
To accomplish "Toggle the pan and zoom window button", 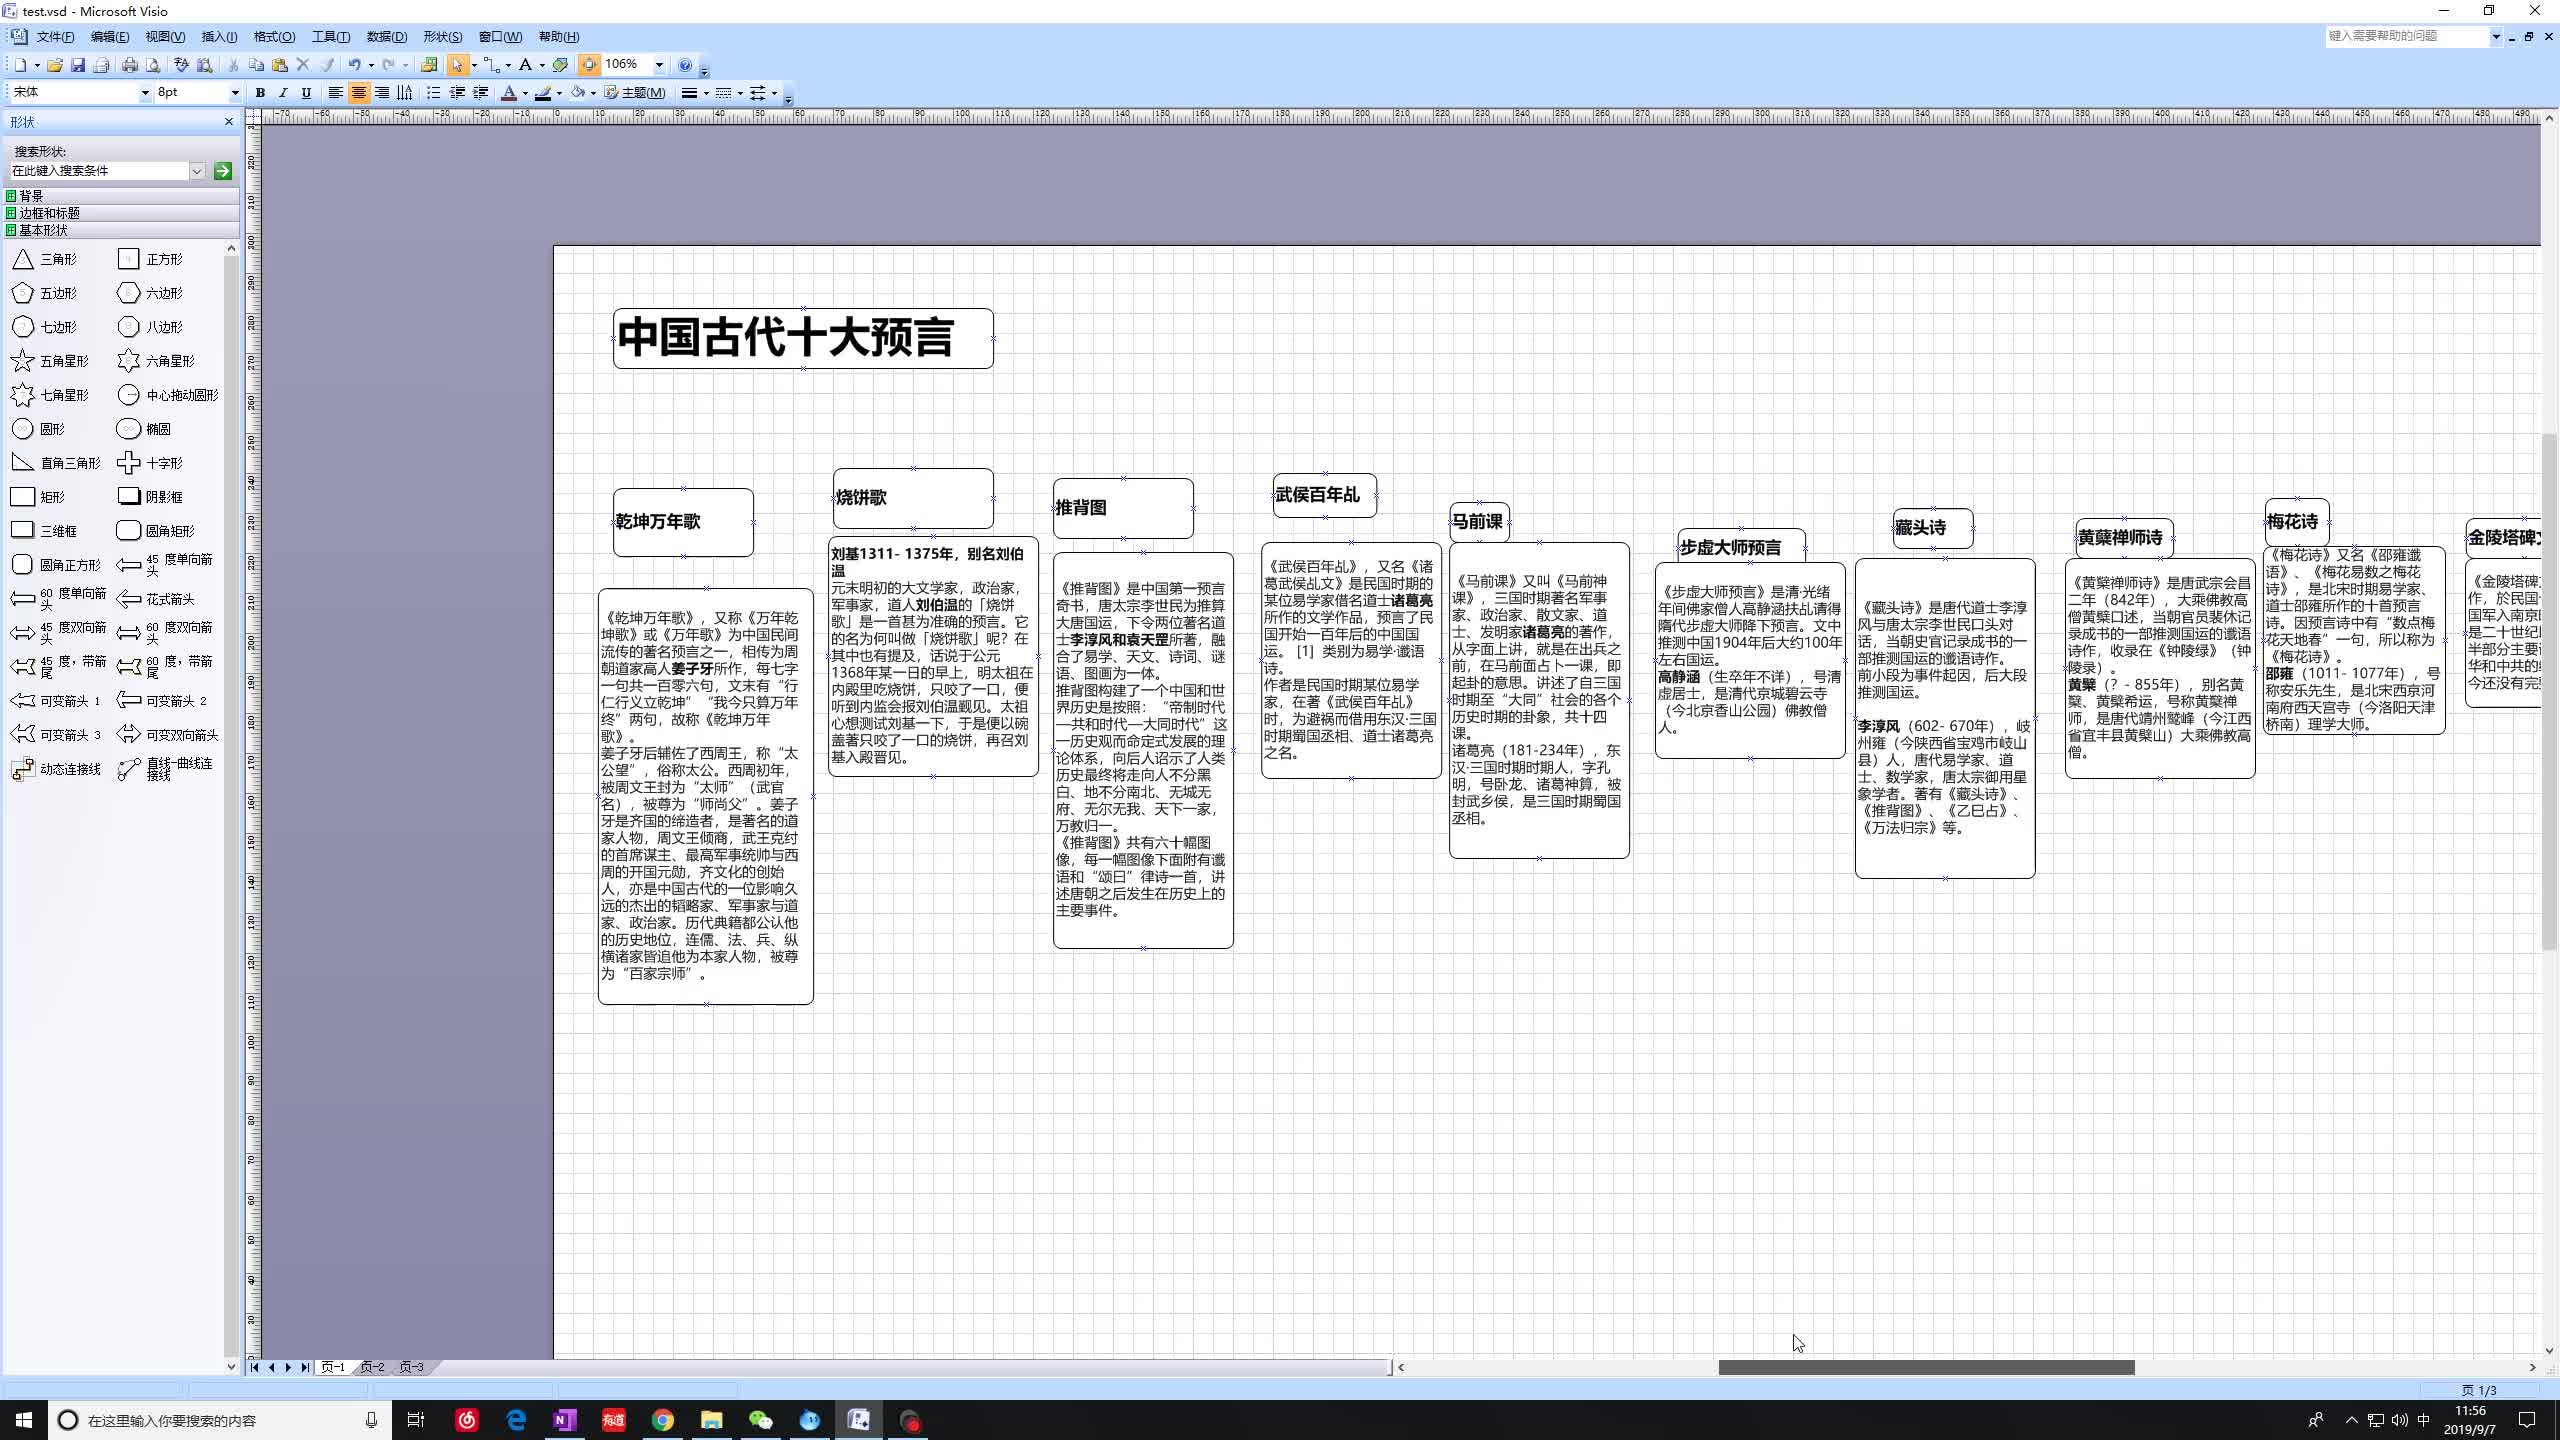I will click(x=589, y=65).
